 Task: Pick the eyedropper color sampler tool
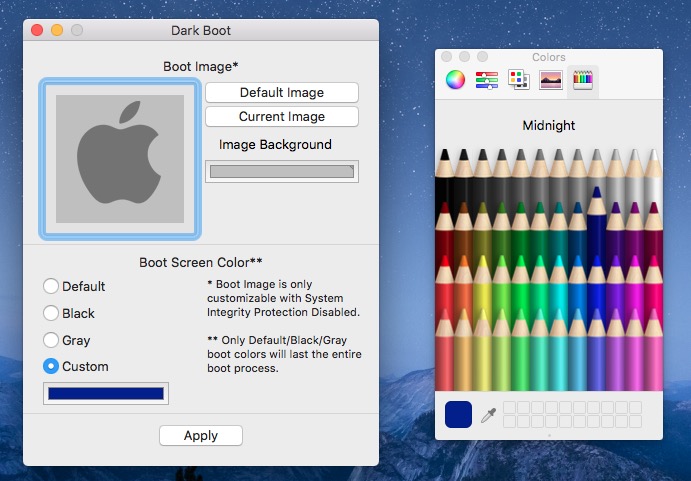tap(488, 415)
